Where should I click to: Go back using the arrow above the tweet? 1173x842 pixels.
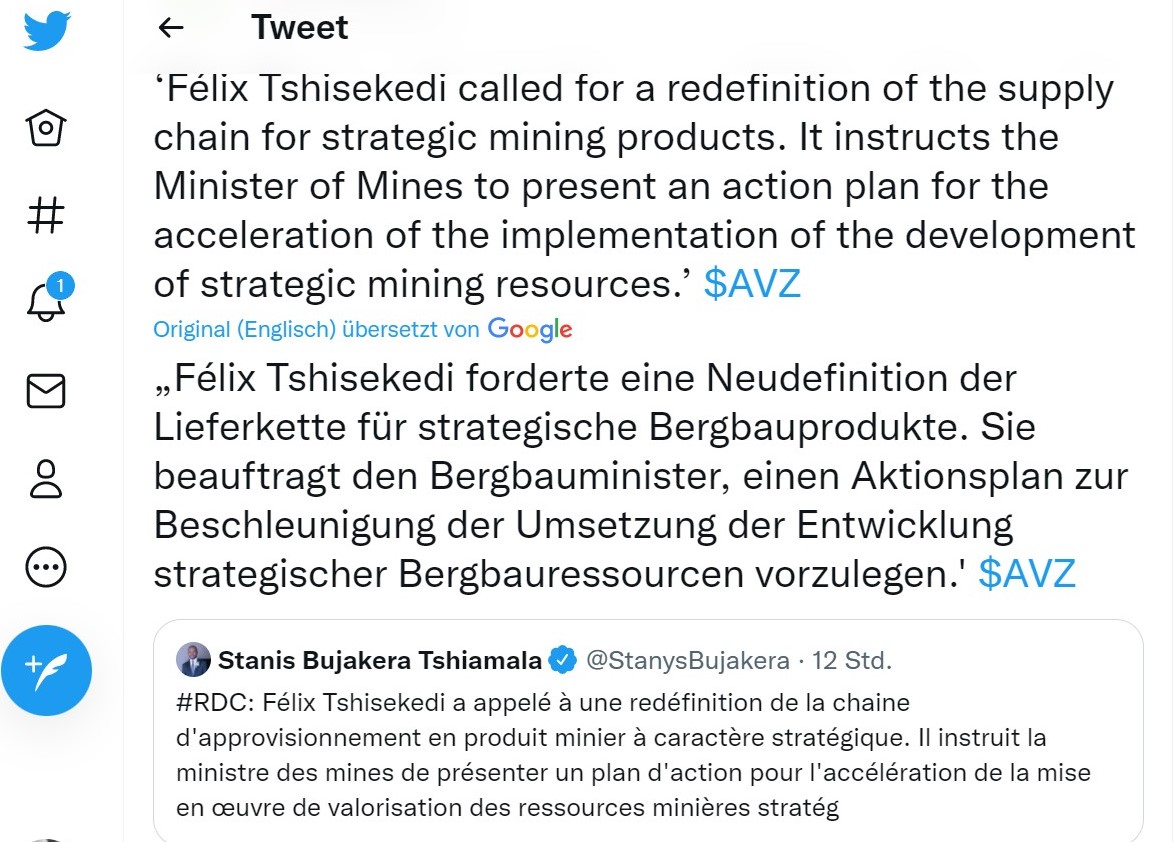pyautogui.click(x=170, y=28)
